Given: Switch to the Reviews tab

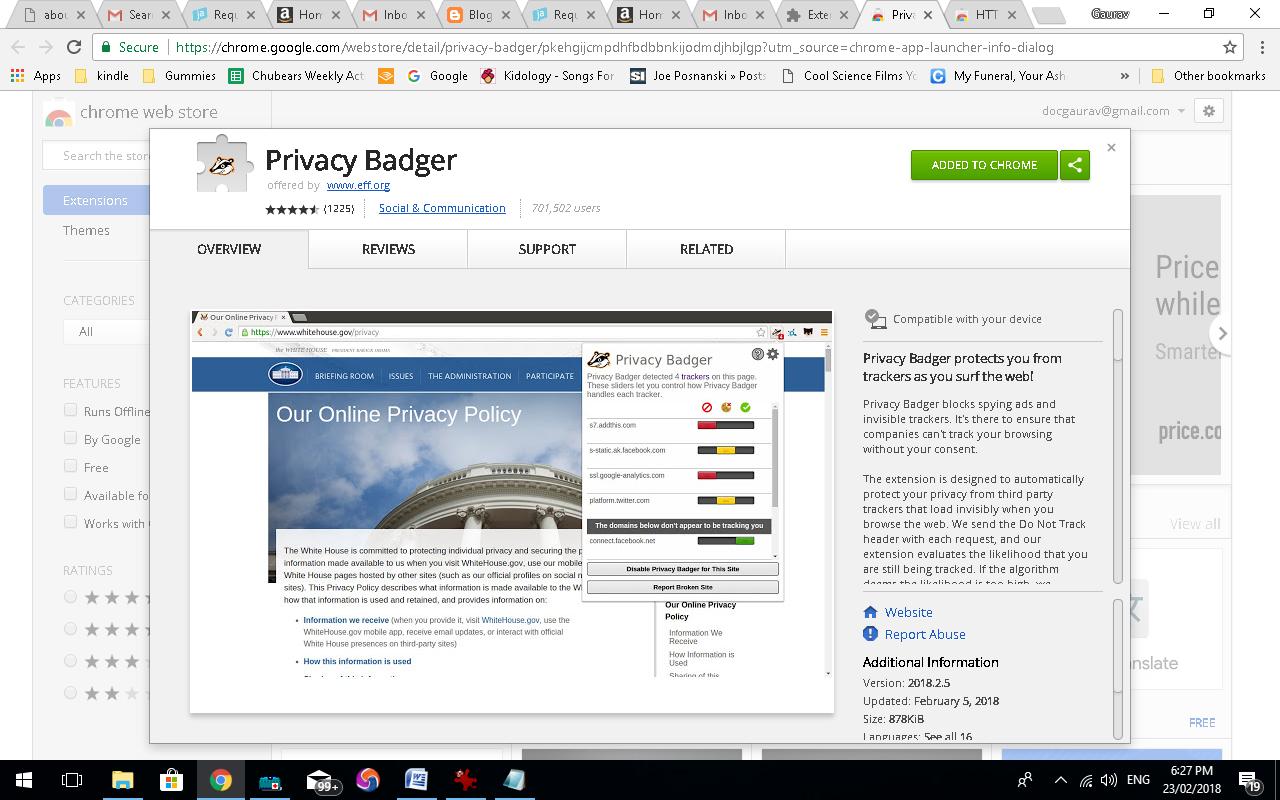Looking at the screenshot, I should point(388,249).
